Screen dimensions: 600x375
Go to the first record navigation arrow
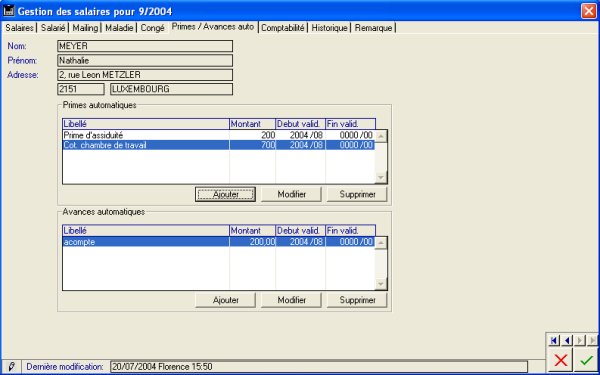(x=553, y=340)
